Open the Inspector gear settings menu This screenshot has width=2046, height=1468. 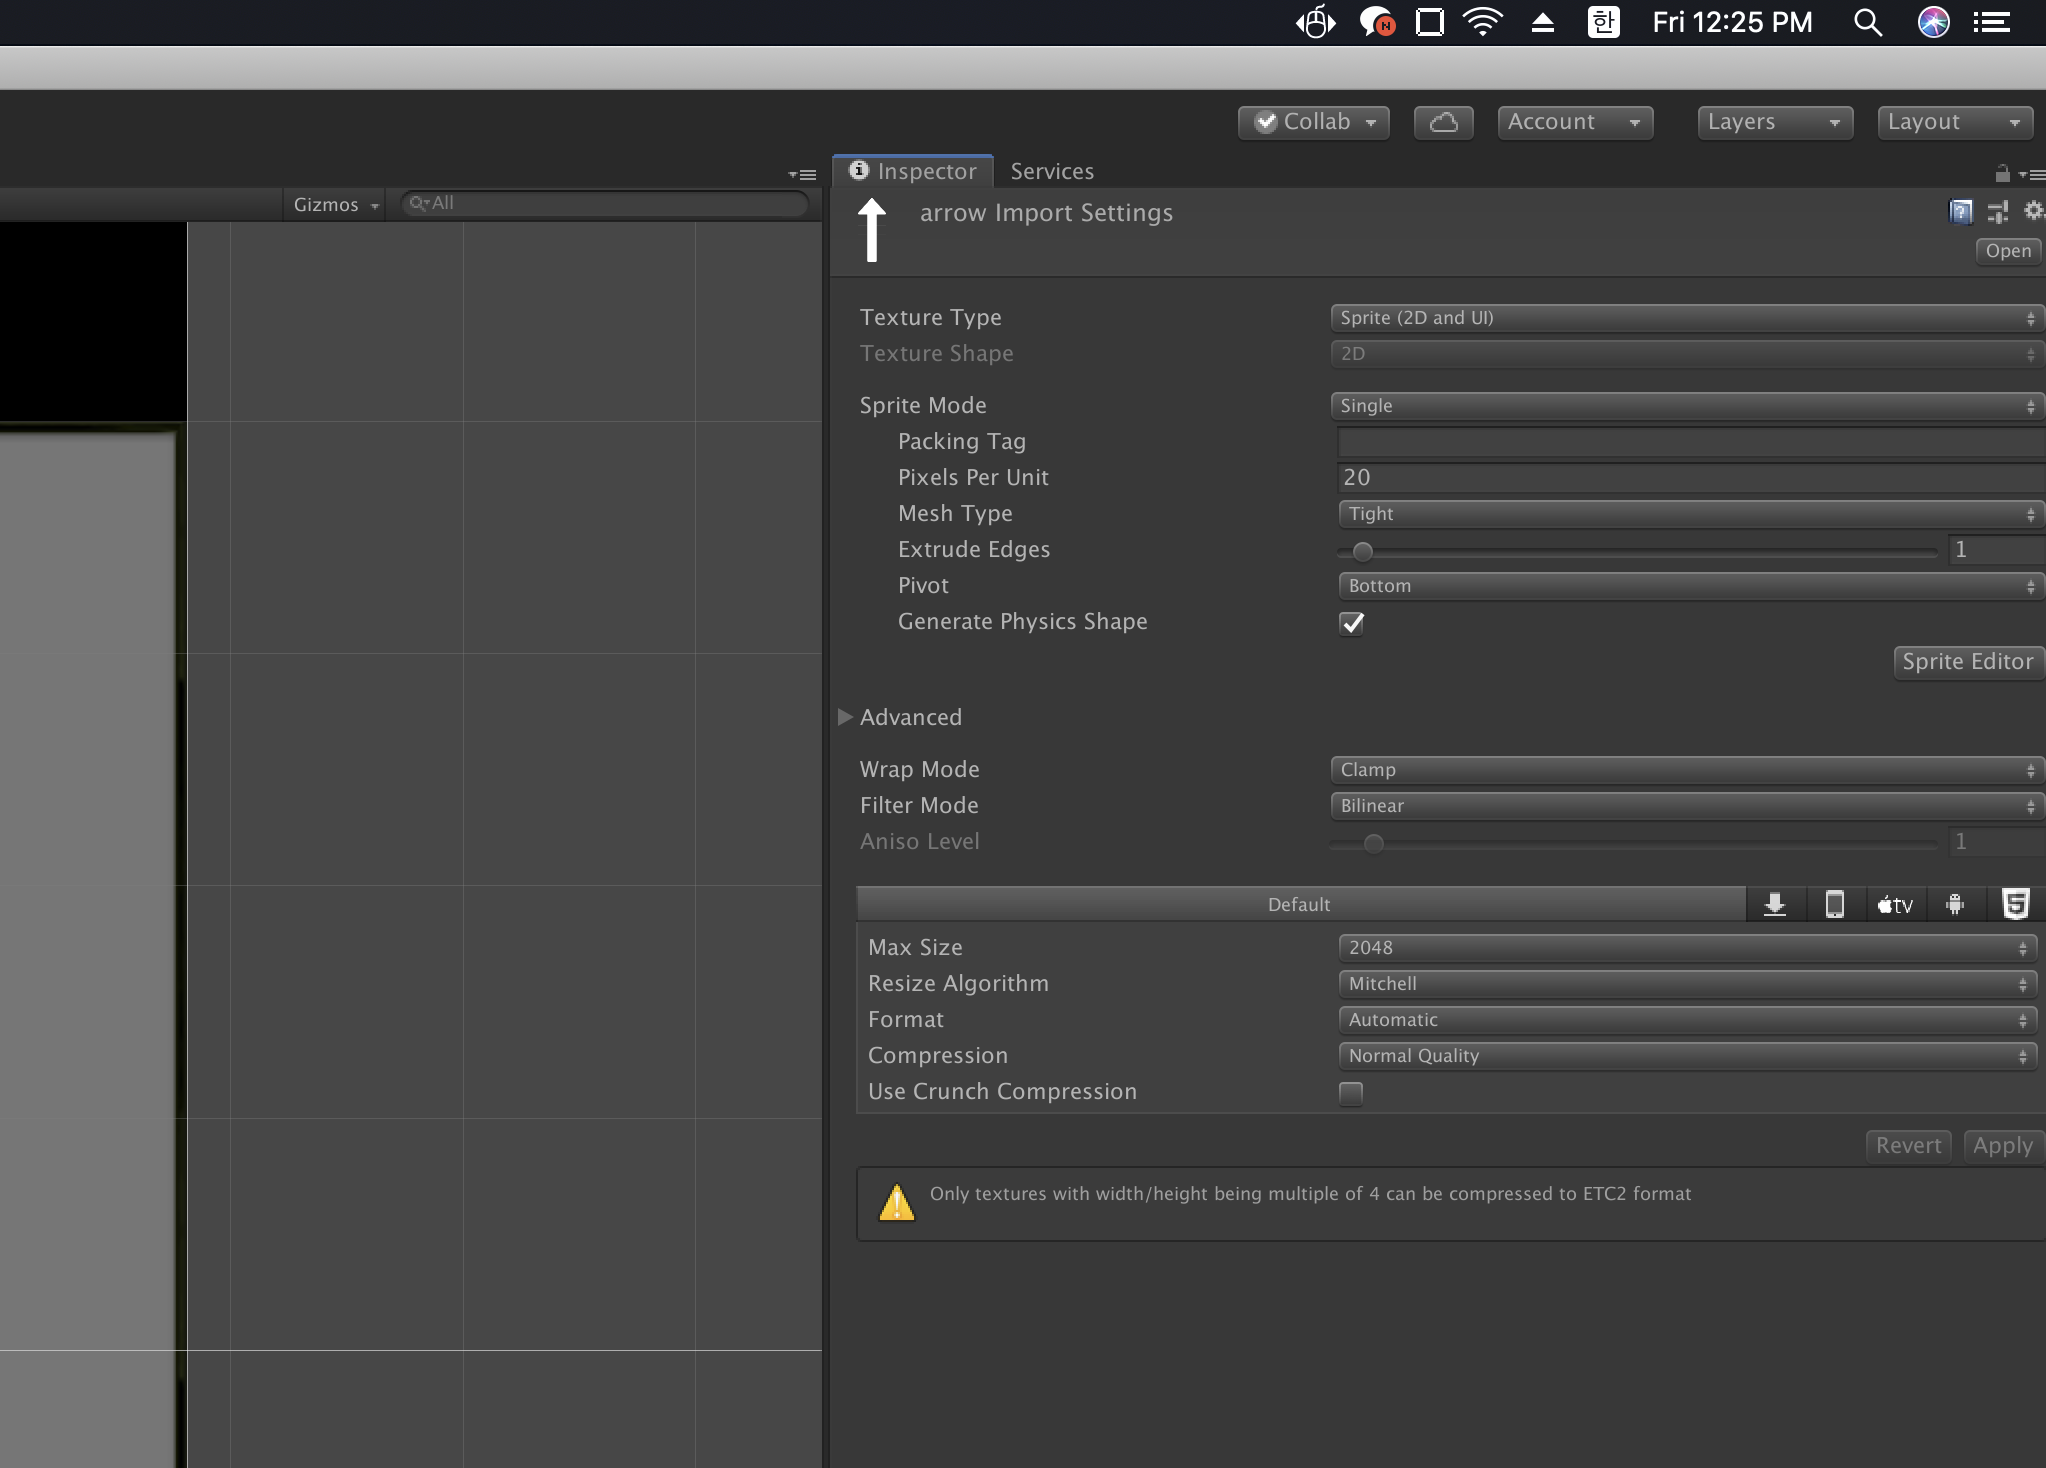(2033, 210)
